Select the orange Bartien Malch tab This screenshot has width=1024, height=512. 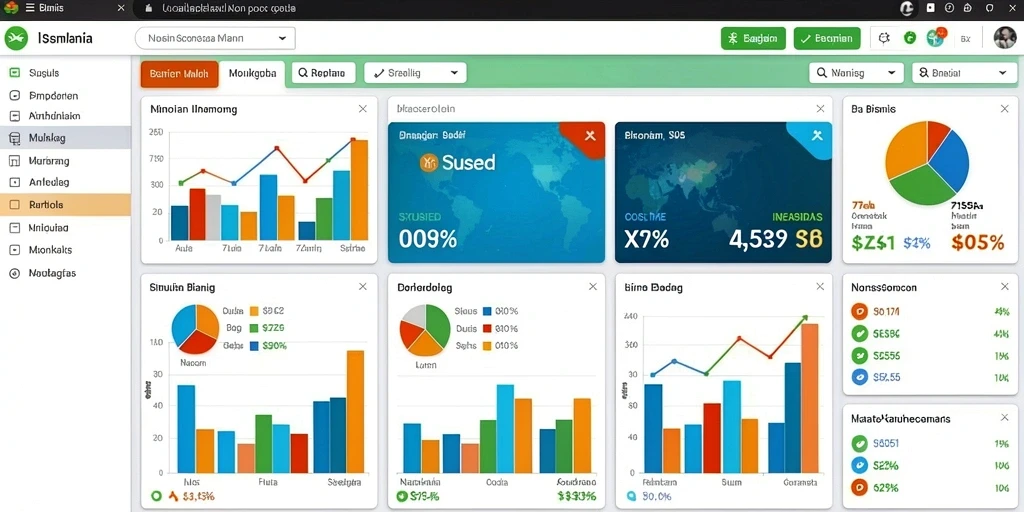pos(179,74)
